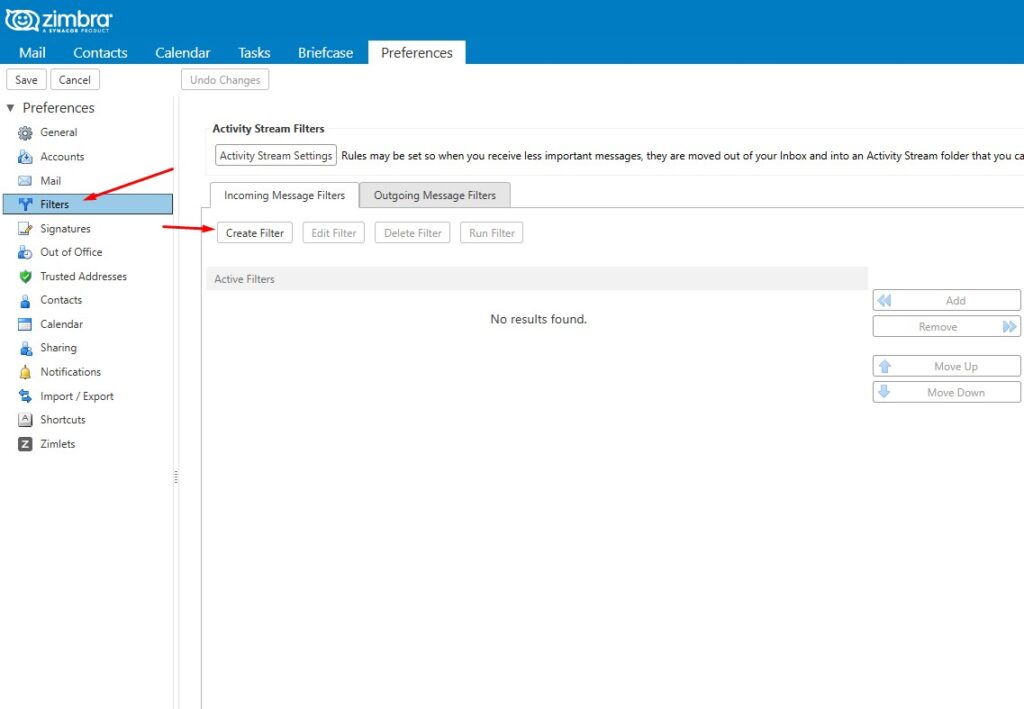Click the Sharing icon

[25, 348]
